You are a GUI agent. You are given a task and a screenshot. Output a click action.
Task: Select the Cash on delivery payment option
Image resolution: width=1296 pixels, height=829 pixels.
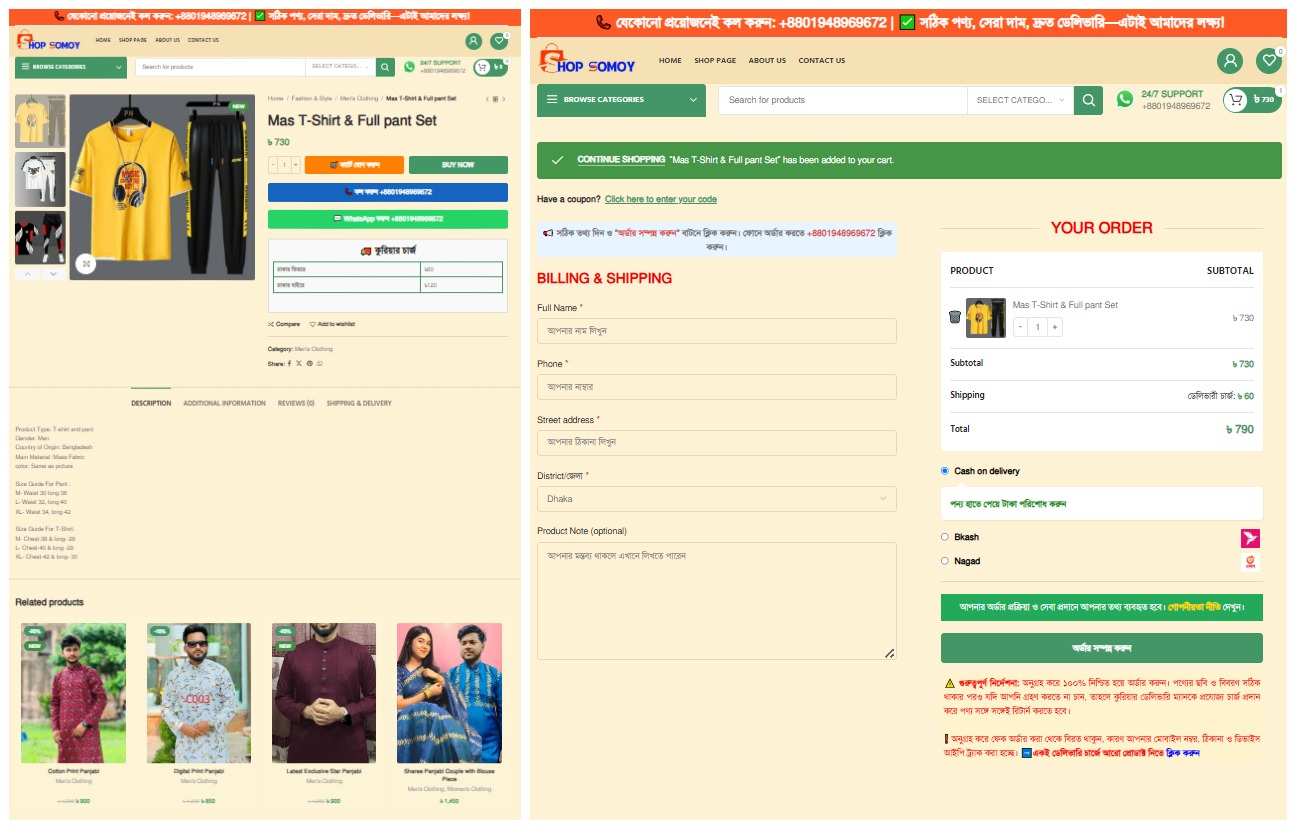pyautogui.click(x=945, y=471)
